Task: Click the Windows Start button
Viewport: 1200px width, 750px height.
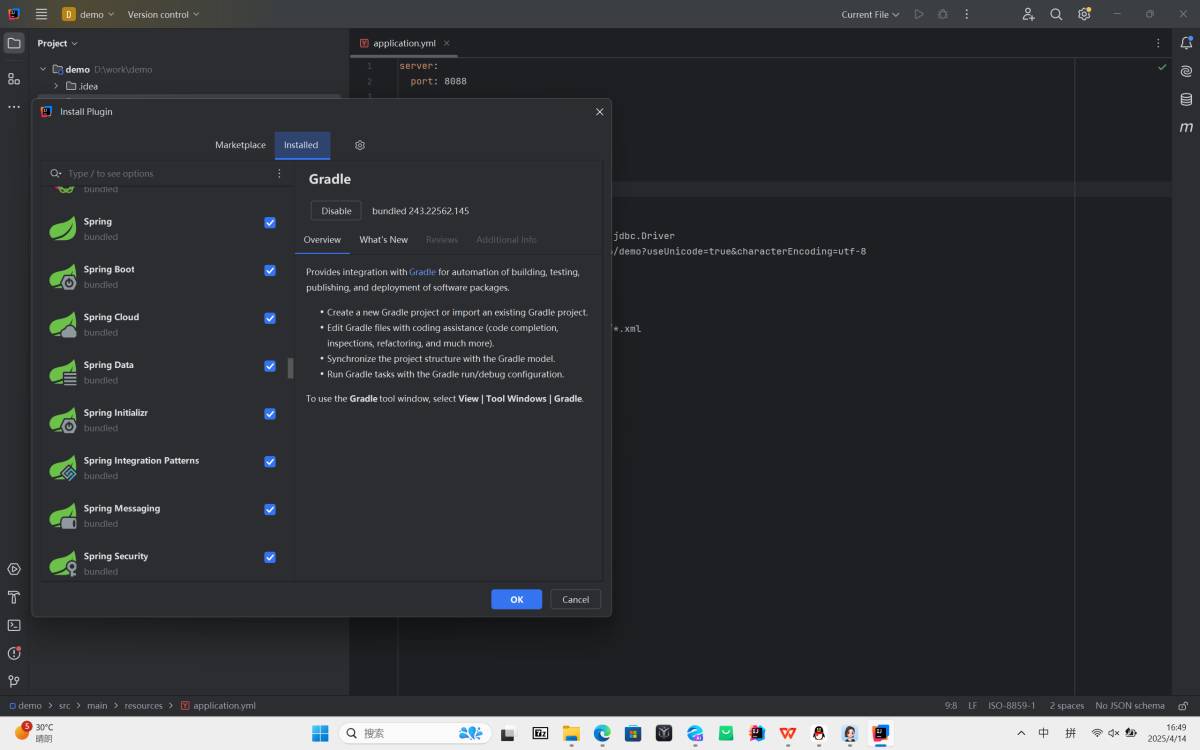Action: pos(320,733)
